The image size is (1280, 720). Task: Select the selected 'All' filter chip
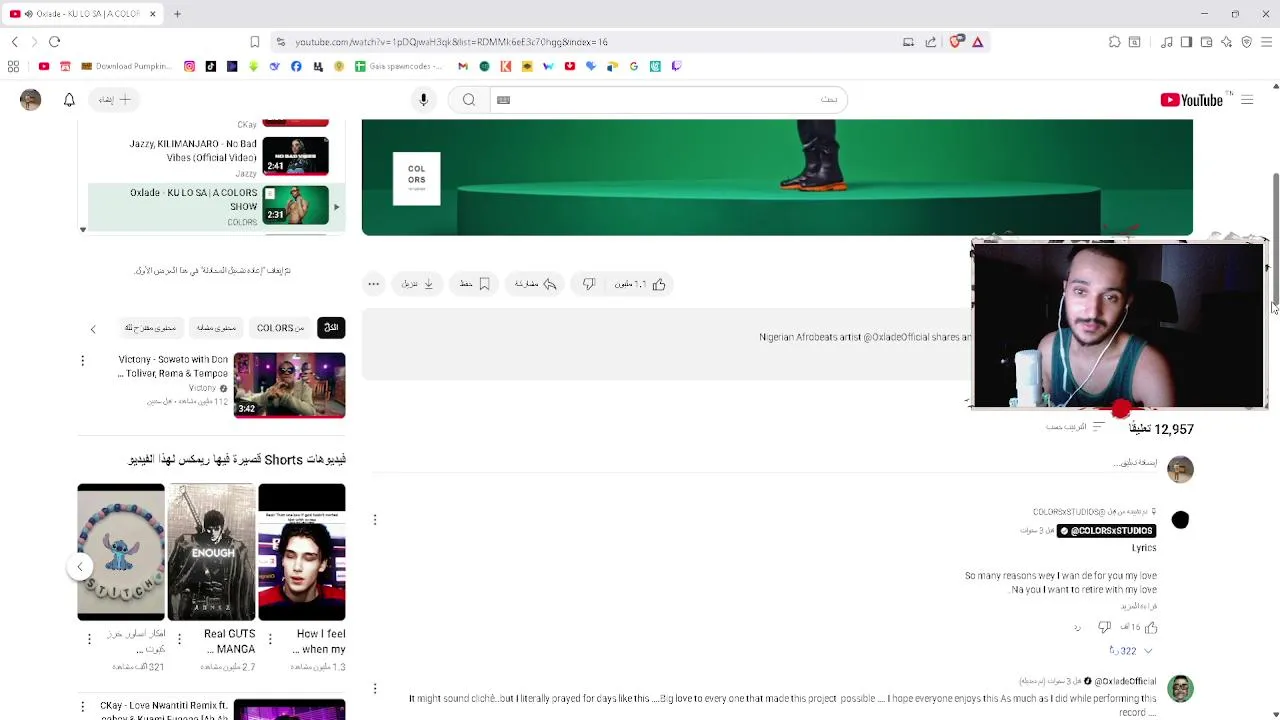tap(331, 328)
